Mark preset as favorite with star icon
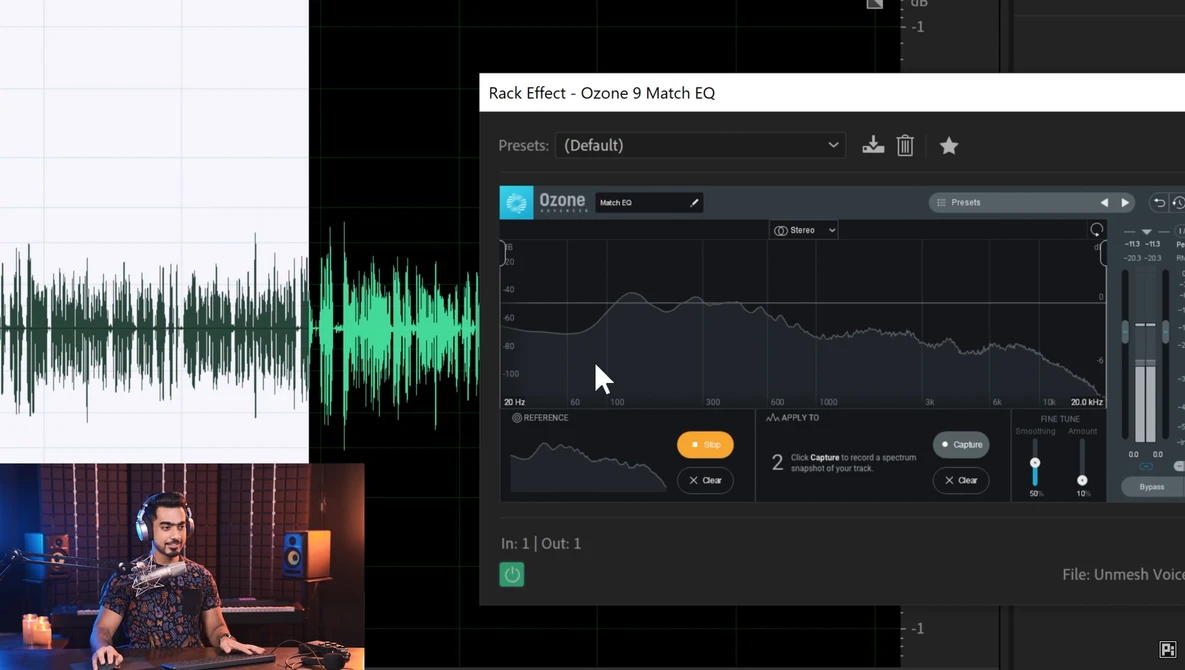This screenshot has height=670, width=1185. coord(948,145)
